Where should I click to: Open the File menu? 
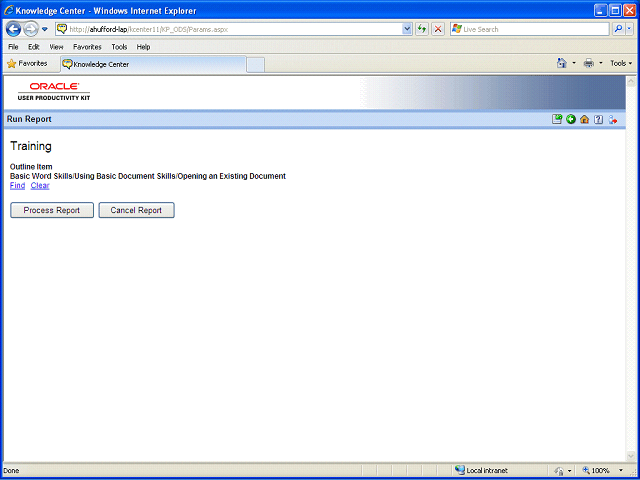(13, 47)
